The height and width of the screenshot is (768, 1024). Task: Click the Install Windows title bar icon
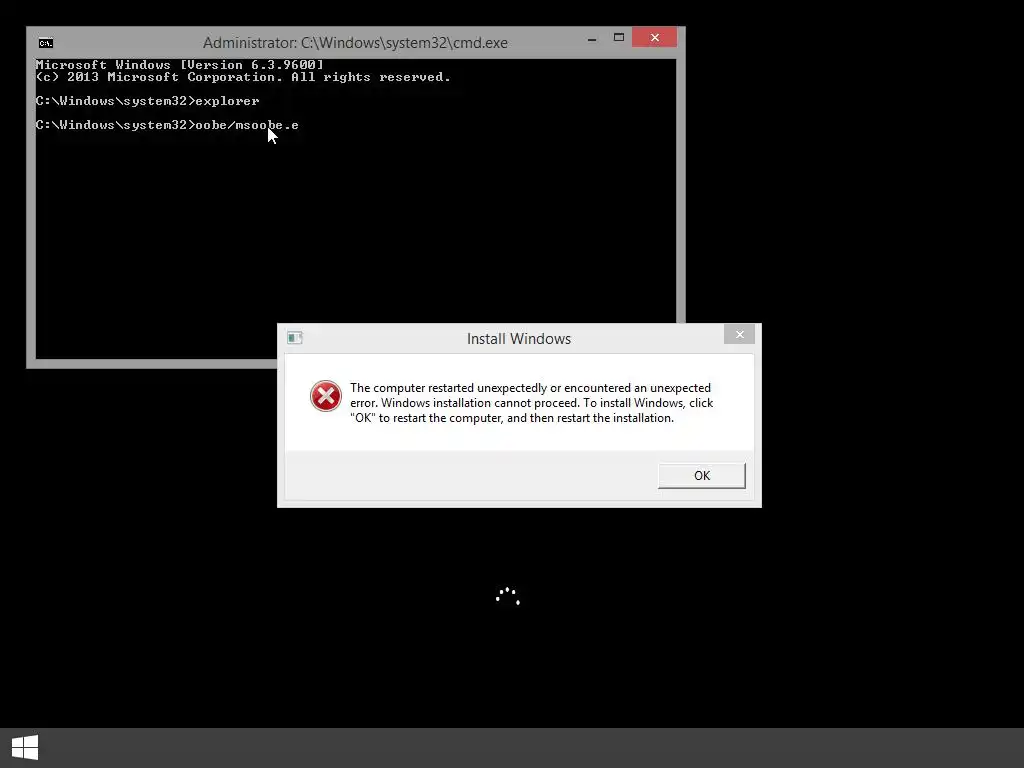295,338
